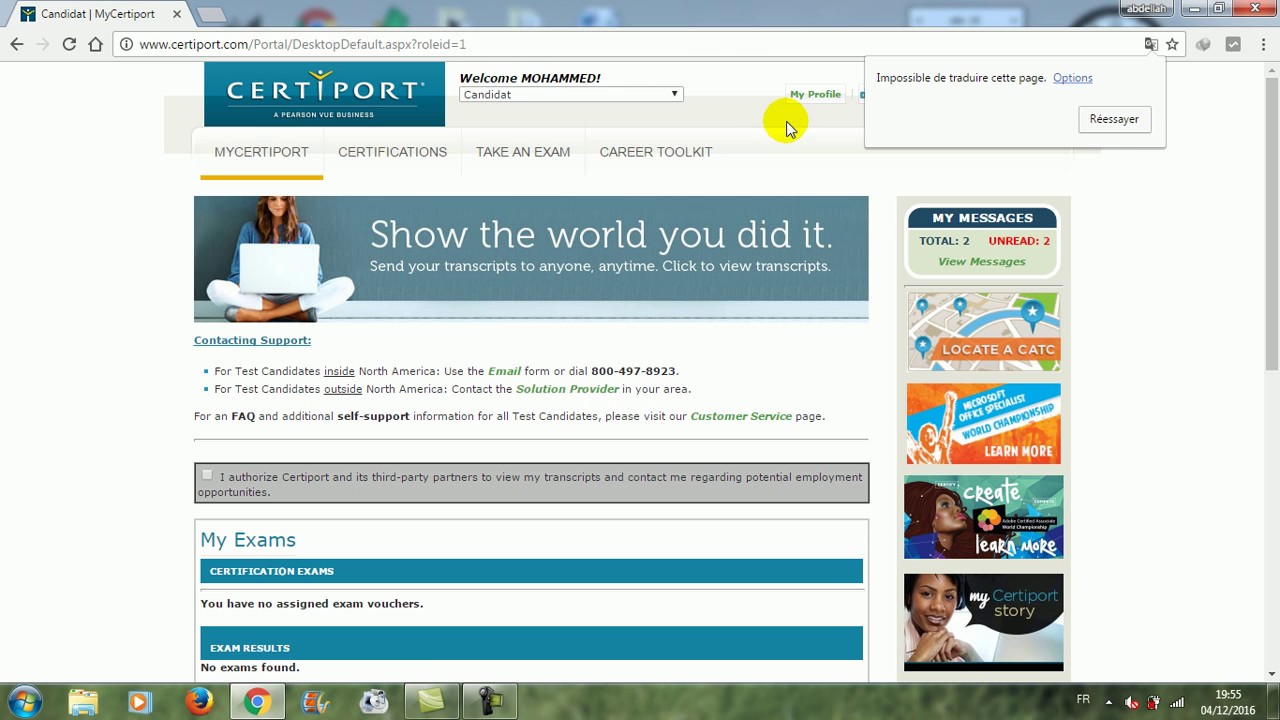Open the browser home page icon
1280x720 pixels.
point(95,44)
